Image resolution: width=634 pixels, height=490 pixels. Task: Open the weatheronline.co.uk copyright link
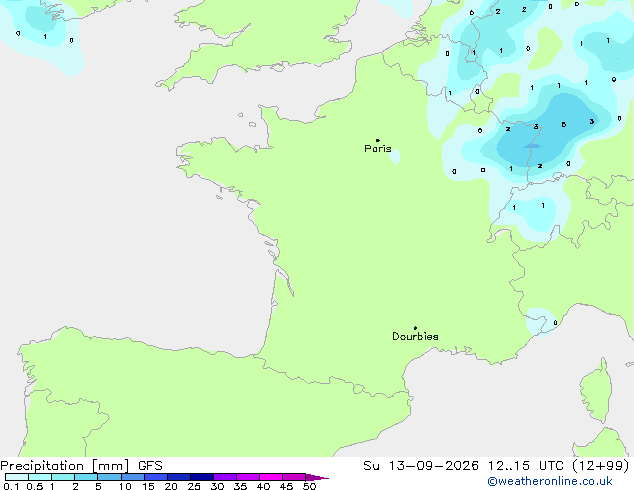pyautogui.click(x=550, y=481)
